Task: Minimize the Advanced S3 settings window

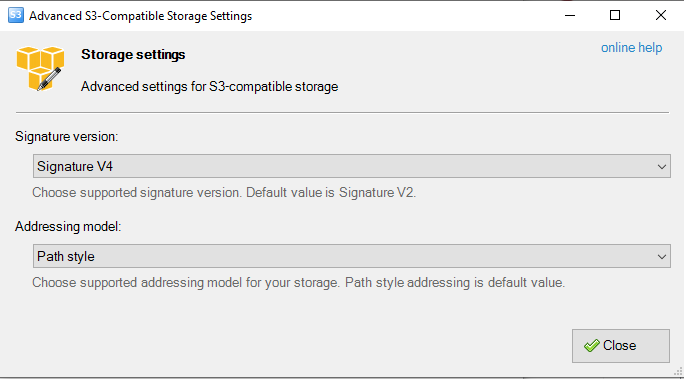Action: click(x=570, y=16)
